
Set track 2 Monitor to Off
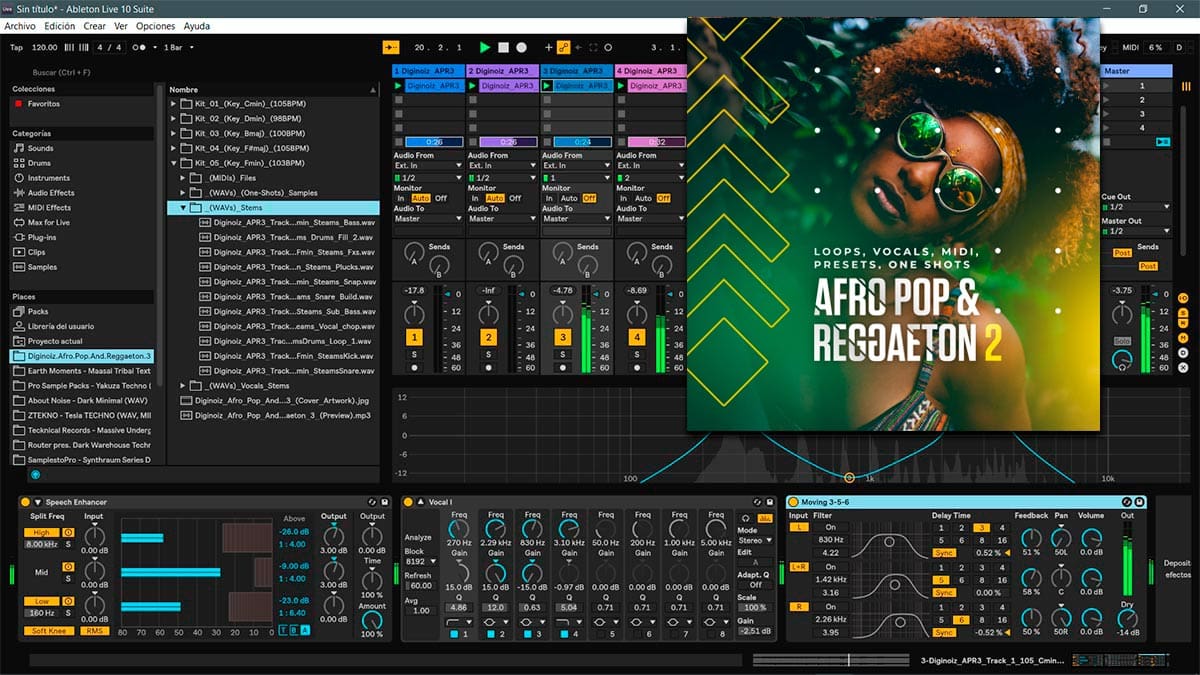516,198
